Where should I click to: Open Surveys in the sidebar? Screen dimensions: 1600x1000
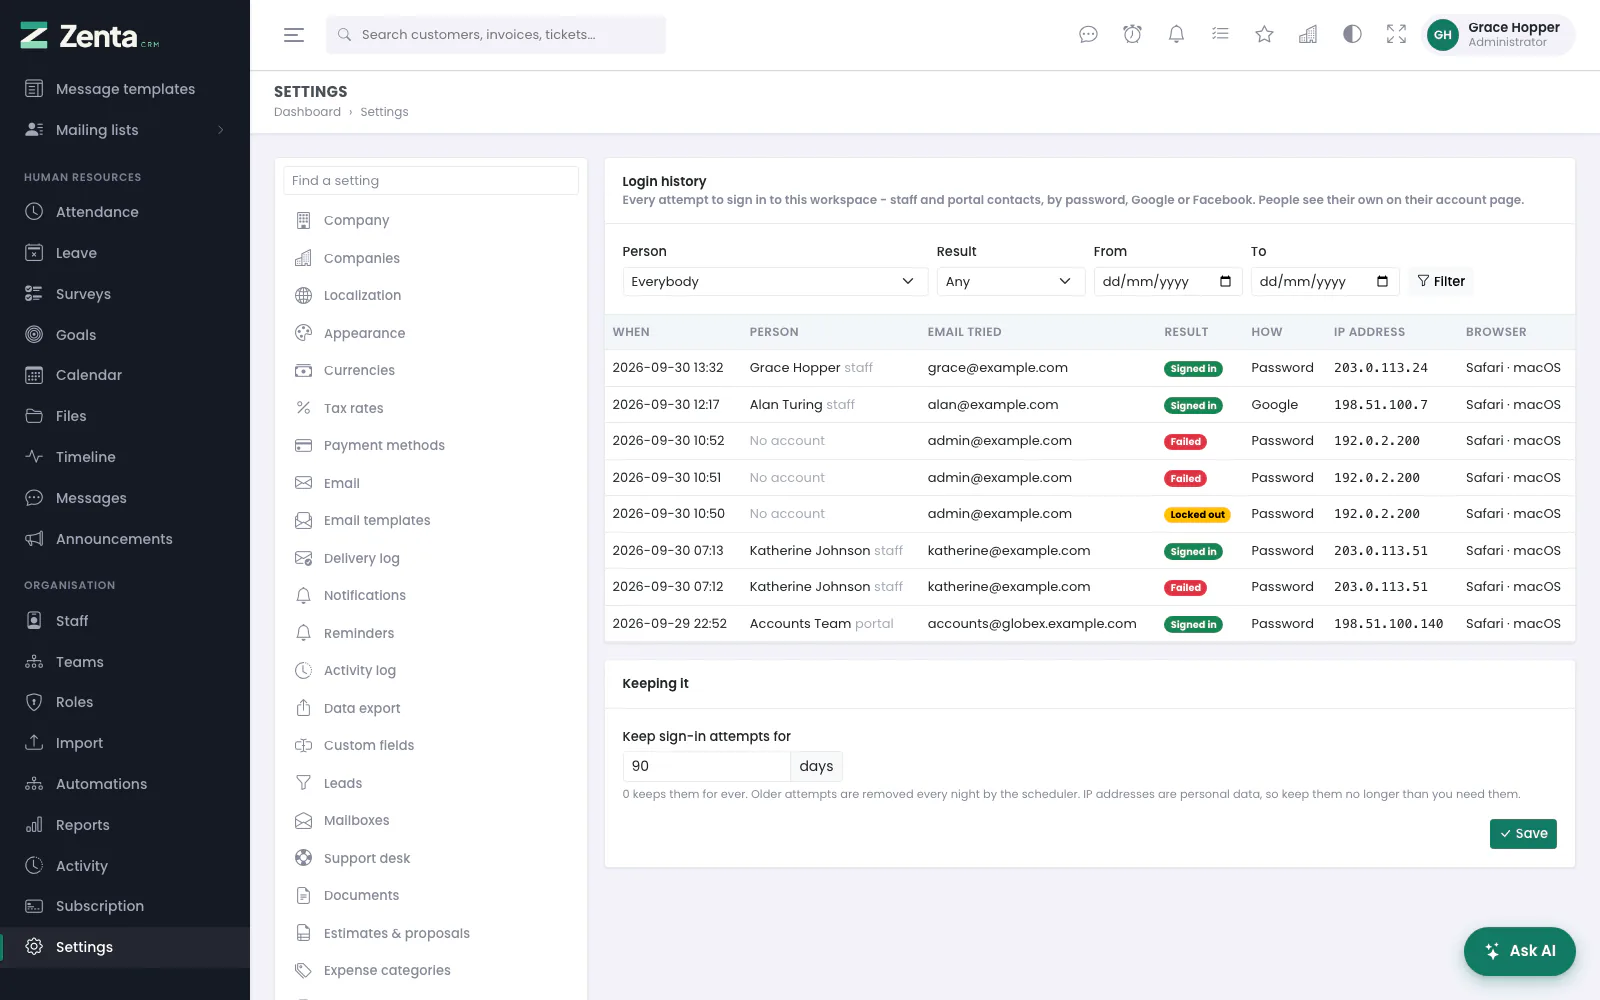click(125, 294)
